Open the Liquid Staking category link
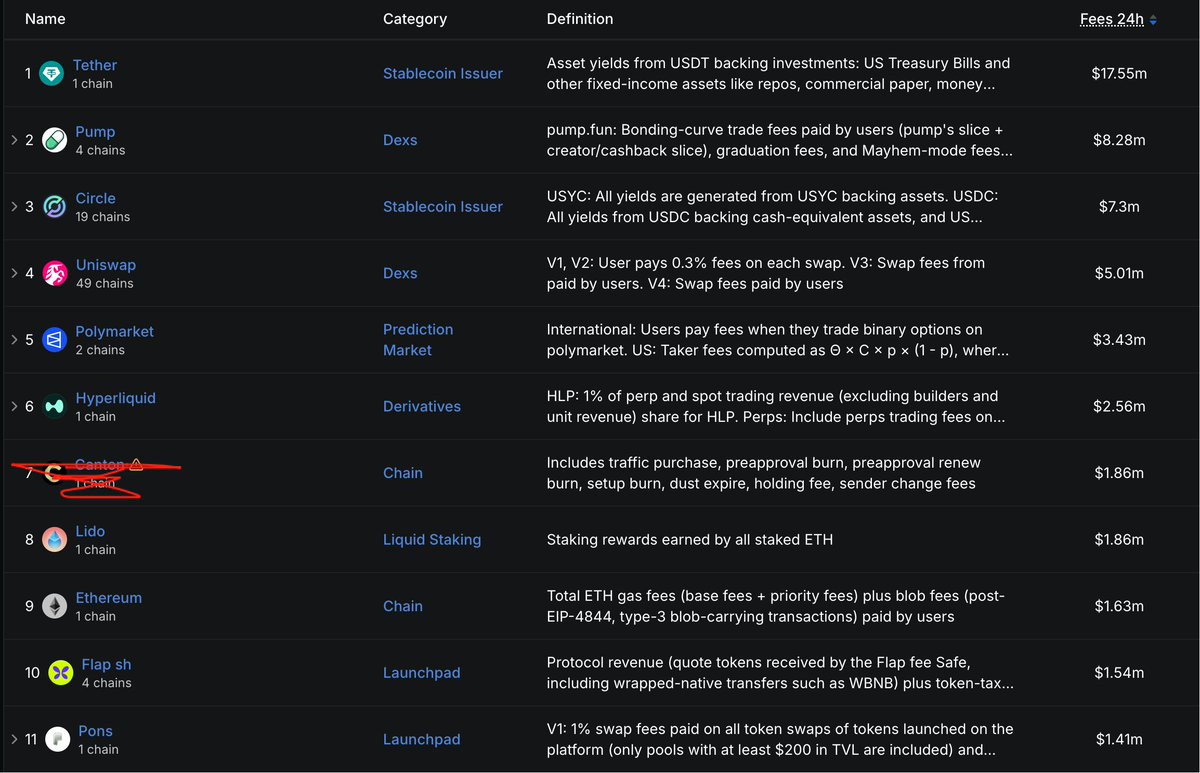This screenshot has width=1200, height=773. tap(432, 540)
